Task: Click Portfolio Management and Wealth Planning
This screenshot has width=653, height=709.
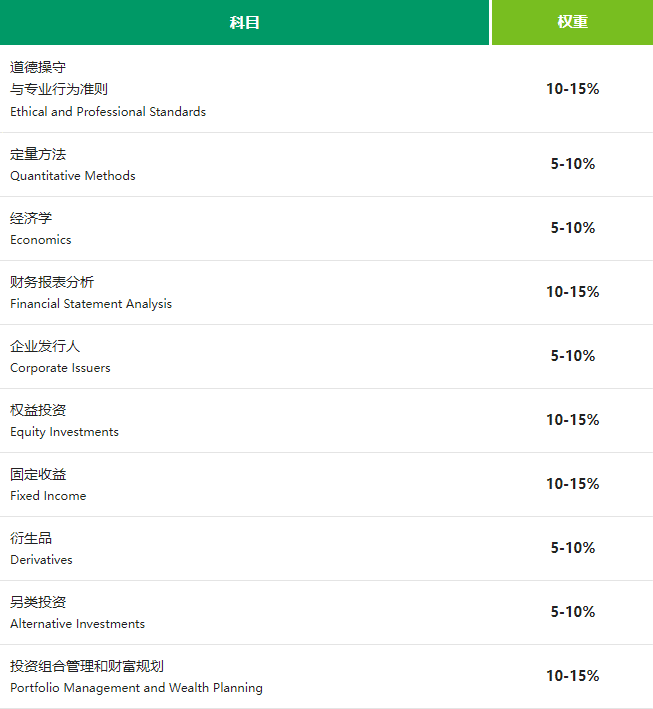Action: 136,688
